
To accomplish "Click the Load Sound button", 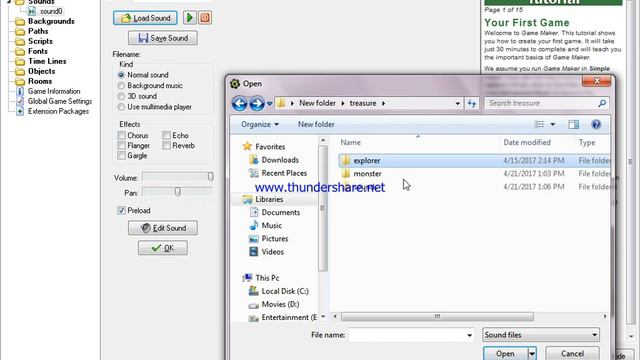I will (x=145, y=18).
